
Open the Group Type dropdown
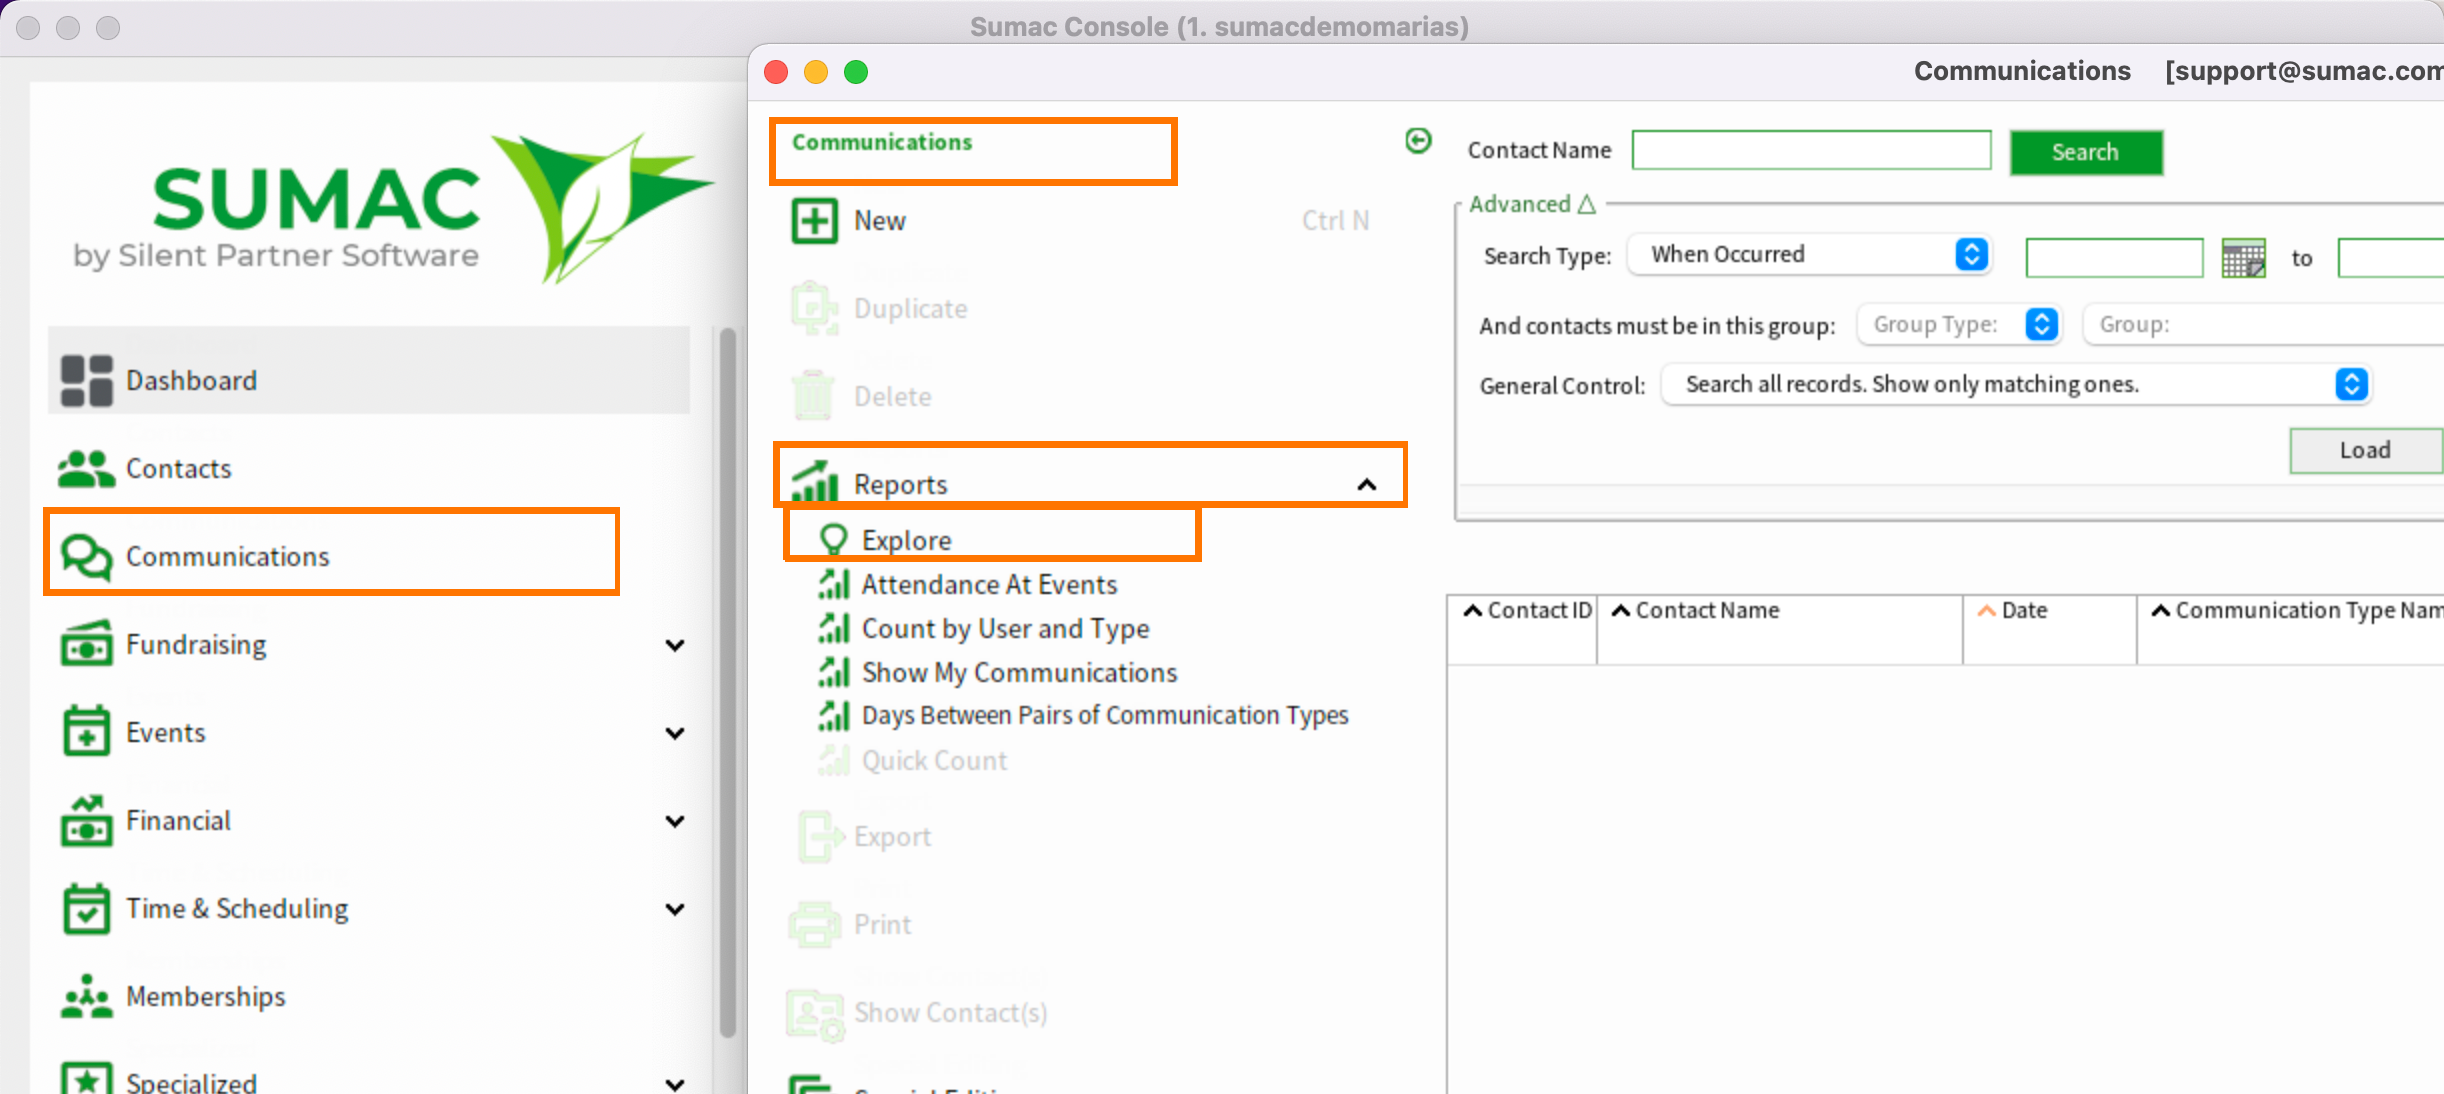pos(1958,324)
